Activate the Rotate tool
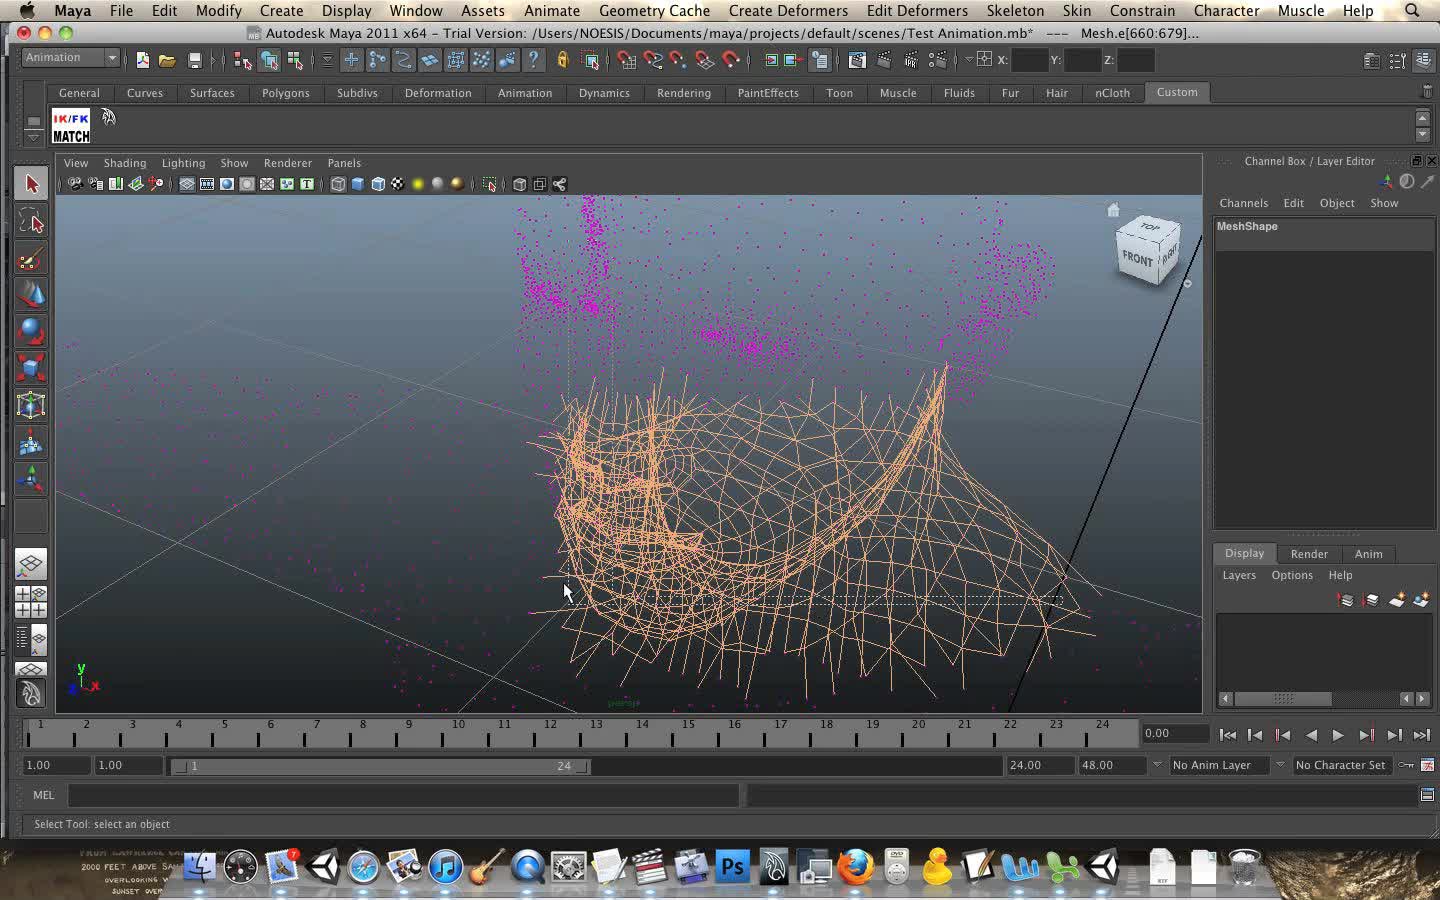 tap(31, 331)
